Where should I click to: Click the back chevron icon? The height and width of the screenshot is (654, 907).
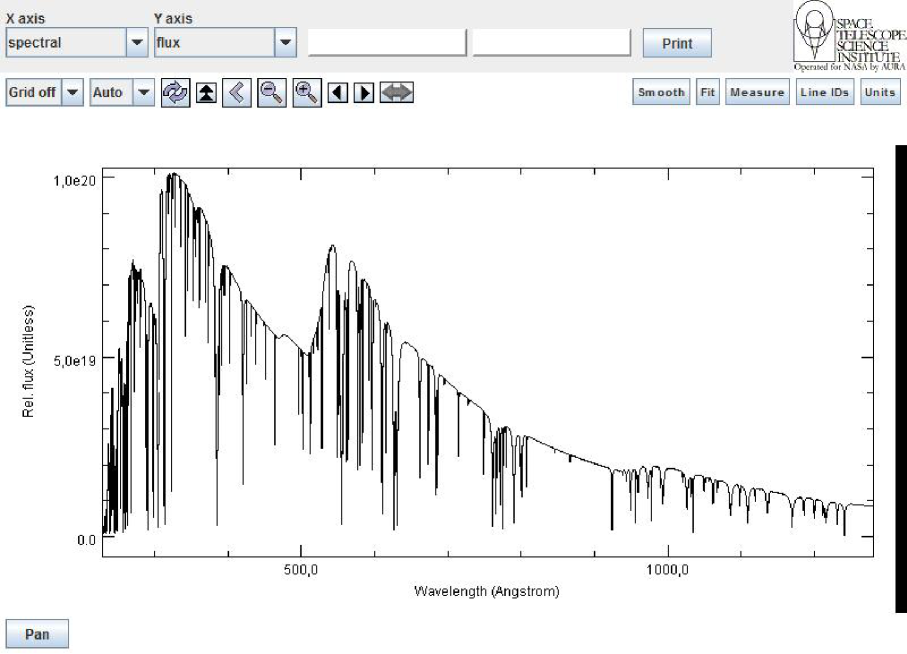[x=237, y=92]
